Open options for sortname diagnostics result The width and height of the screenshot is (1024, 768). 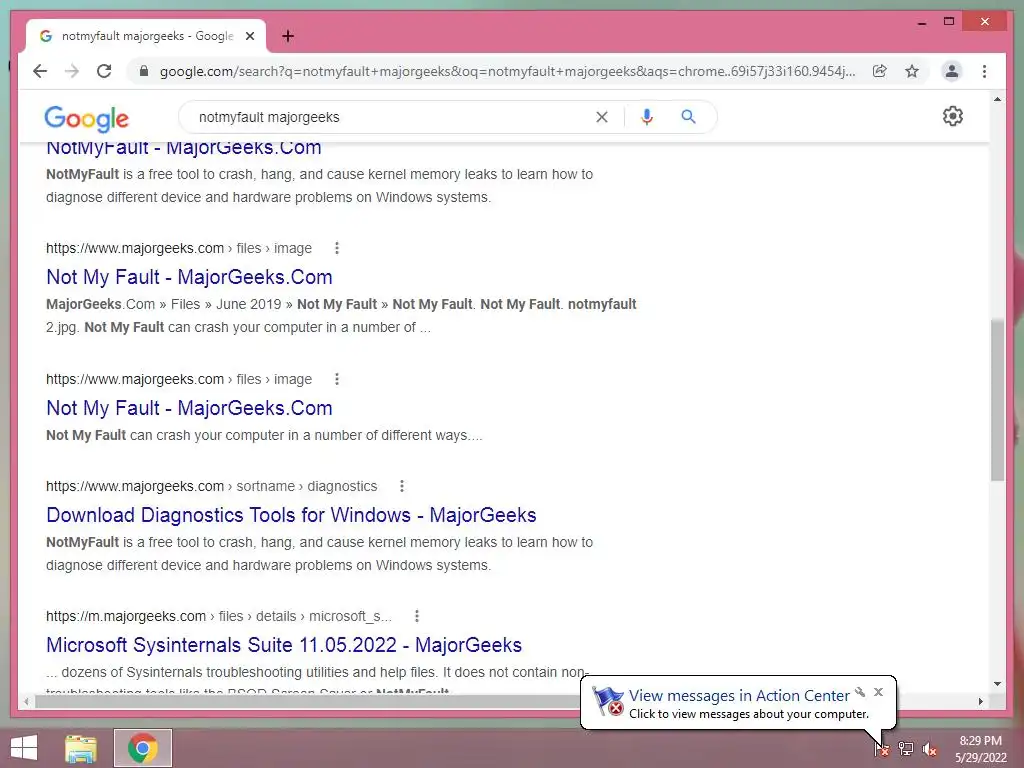pos(402,486)
